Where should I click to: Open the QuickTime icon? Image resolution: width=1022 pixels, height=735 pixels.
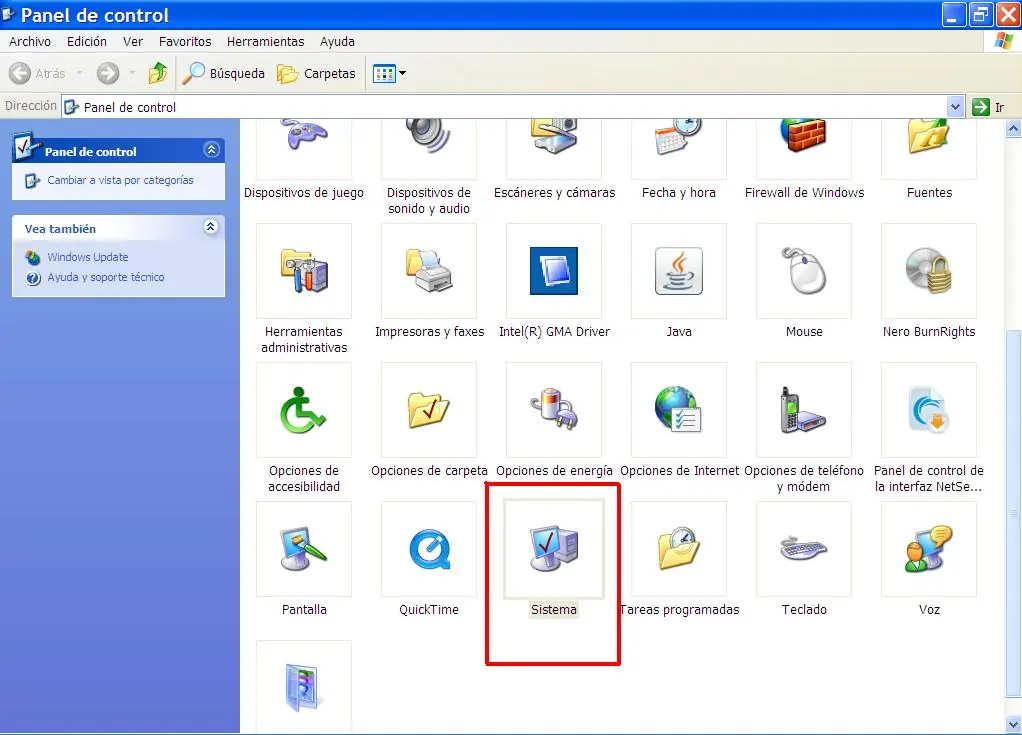click(x=429, y=549)
